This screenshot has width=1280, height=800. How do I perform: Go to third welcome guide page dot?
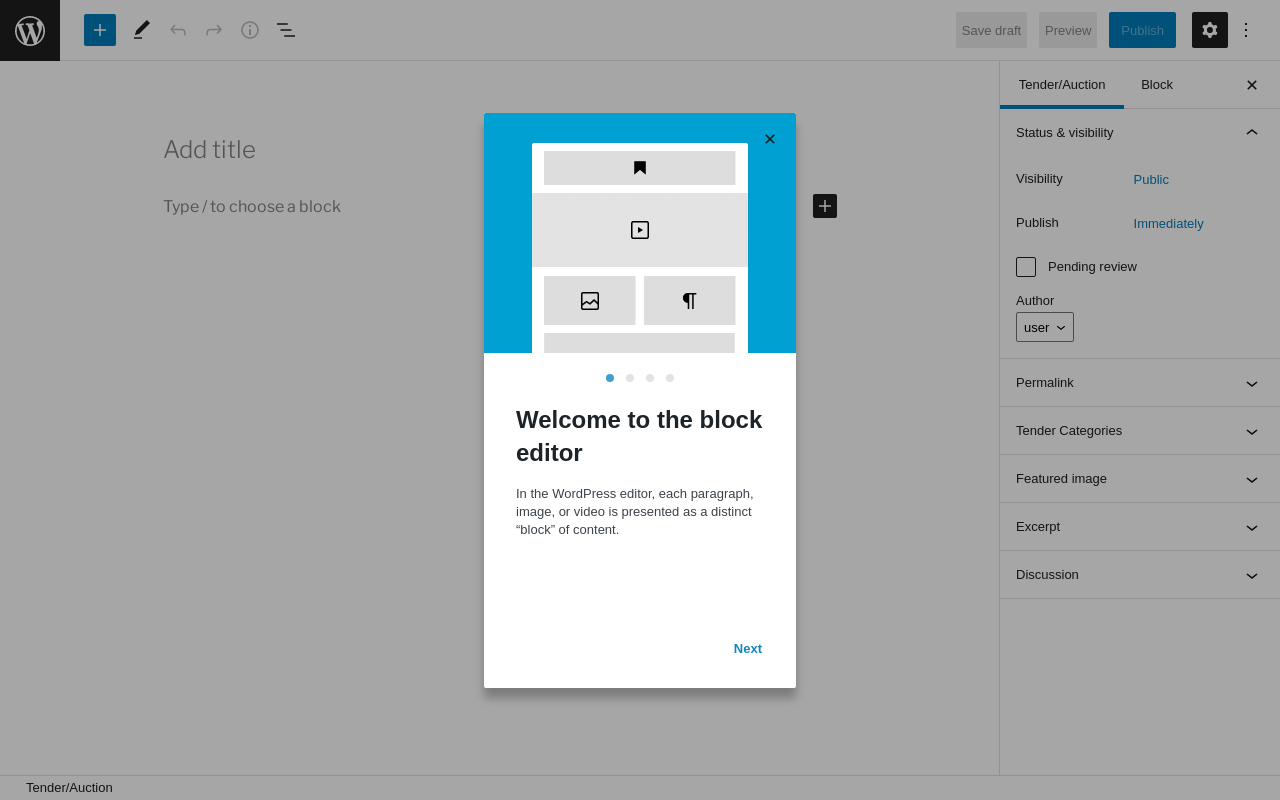click(x=650, y=378)
